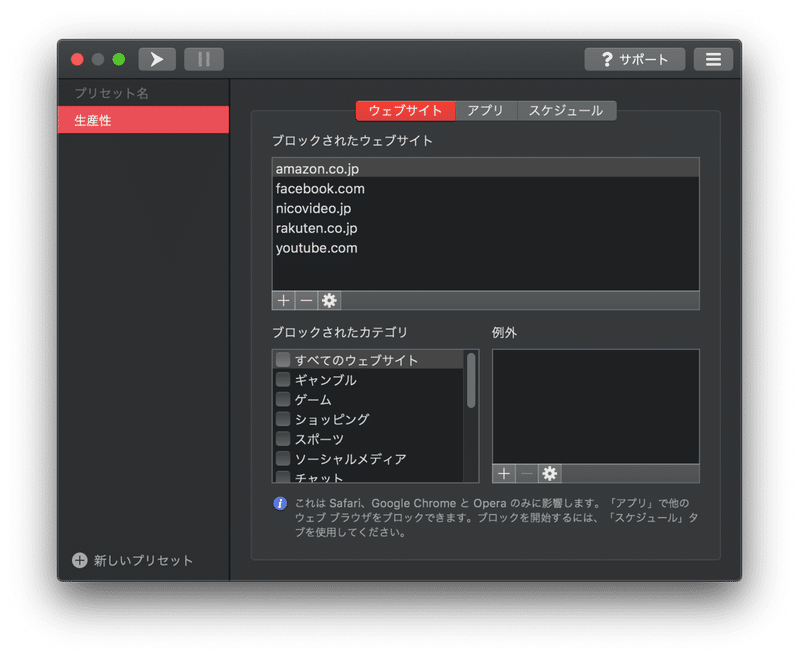Image resolution: width=800 pixels, height=658 pixels.
Task: Click inside the empty 例外 list box
Action: click(595, 407)
